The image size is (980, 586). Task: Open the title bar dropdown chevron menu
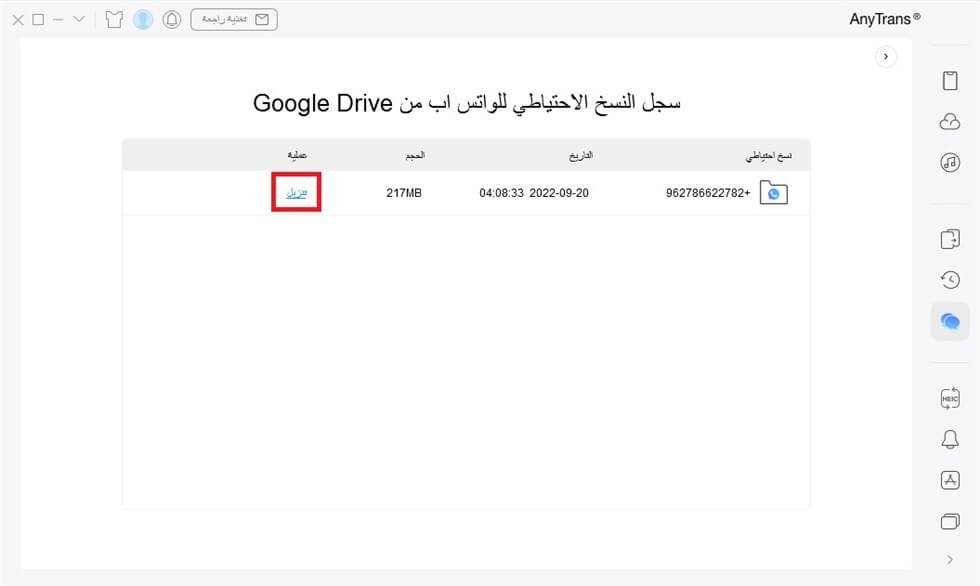(79, 19)
